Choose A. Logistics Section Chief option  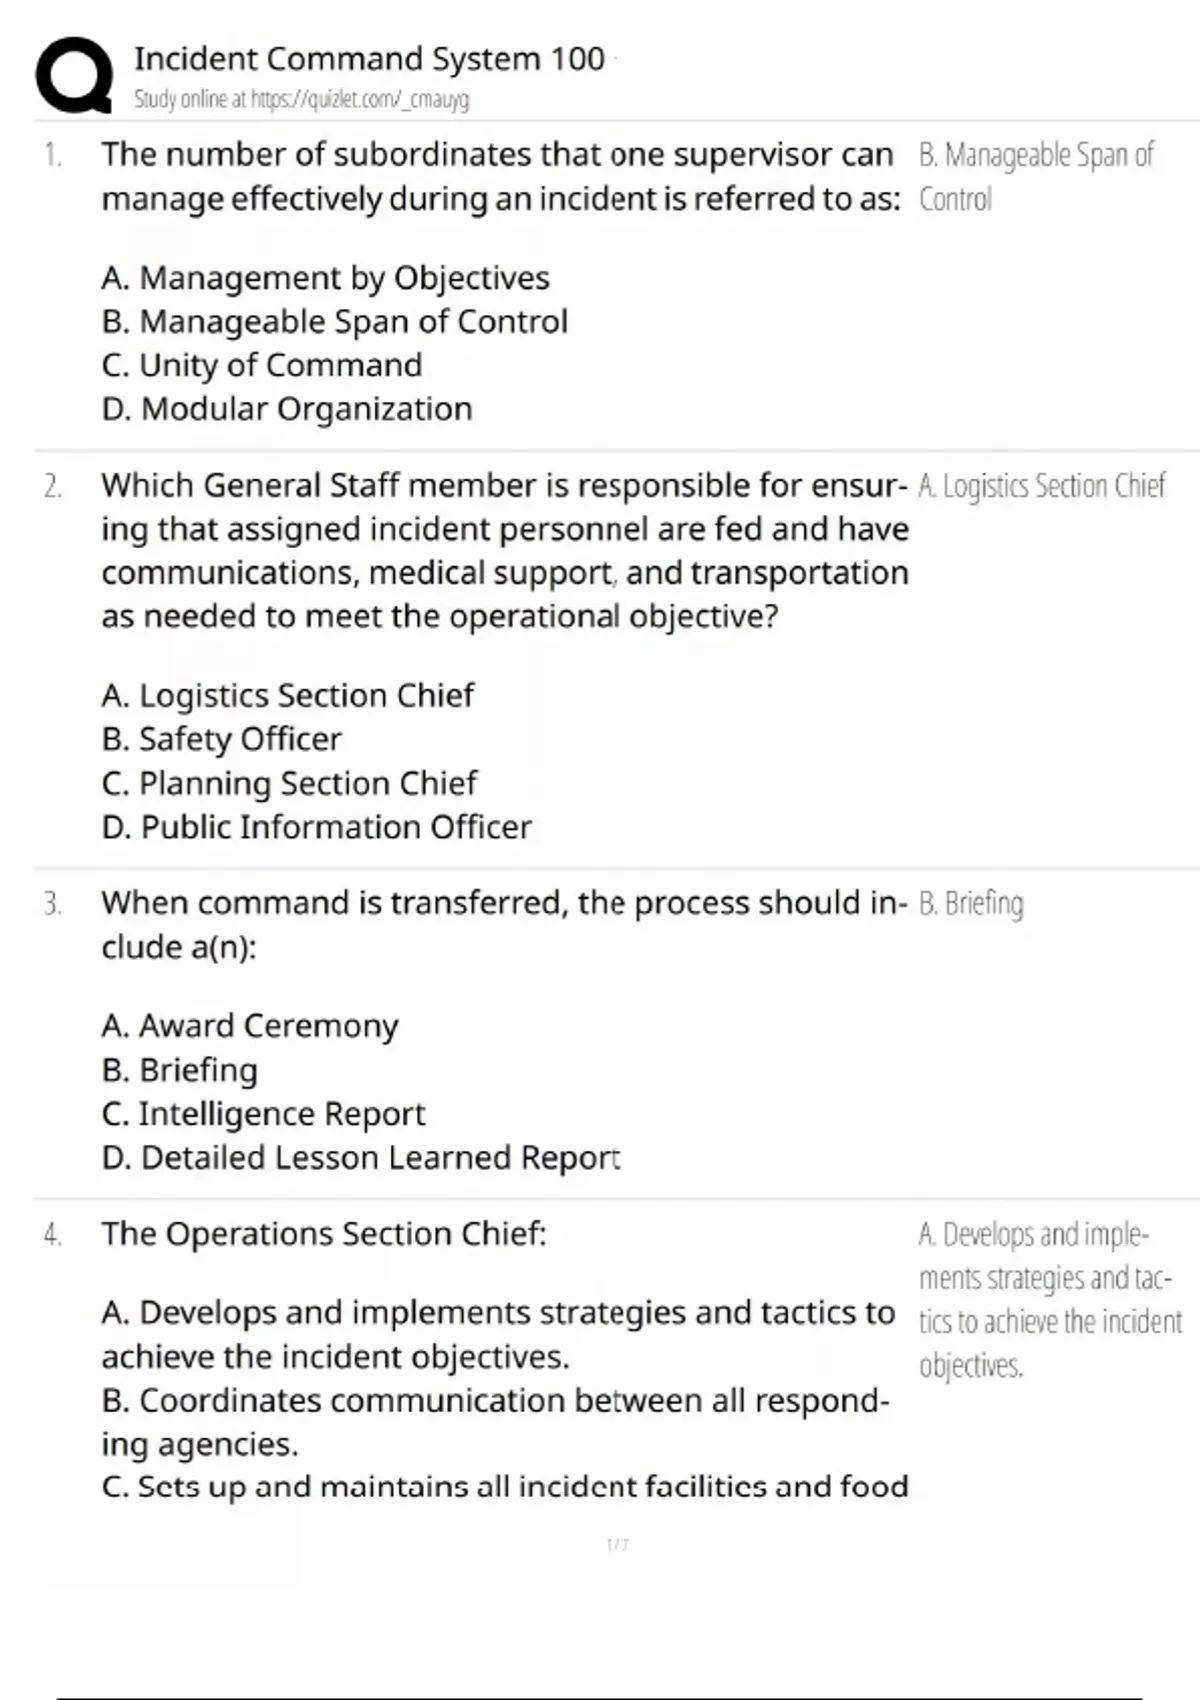[287, 695]
